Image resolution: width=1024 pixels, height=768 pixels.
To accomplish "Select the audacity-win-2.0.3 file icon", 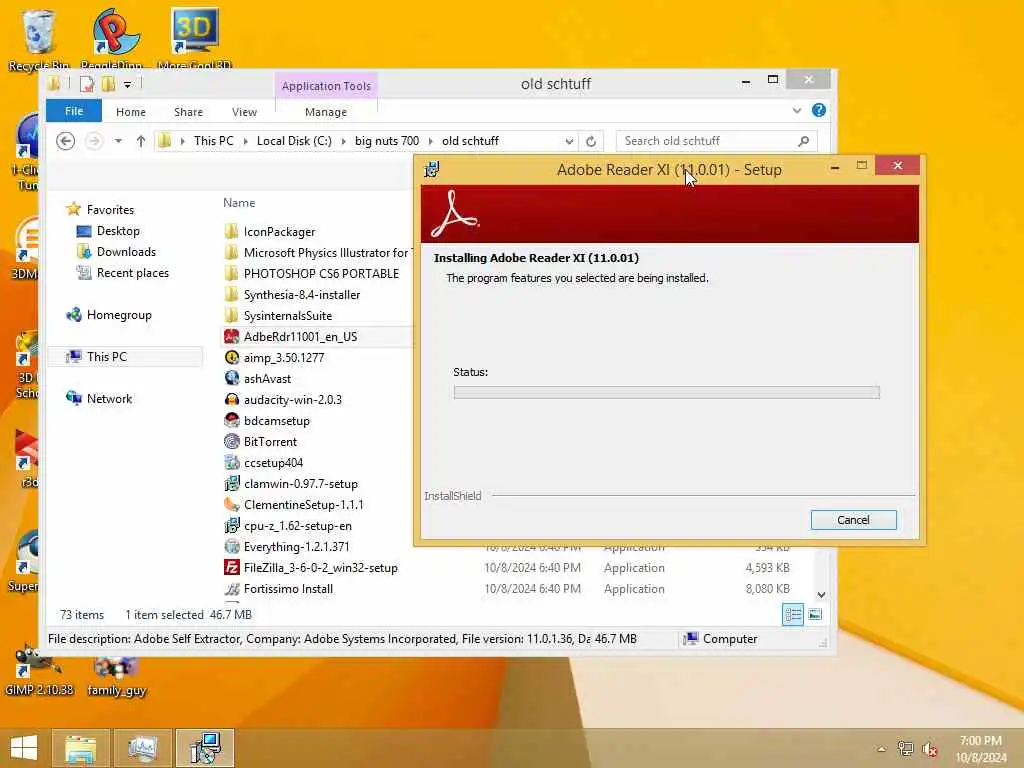I will click(x=231, y=399).
